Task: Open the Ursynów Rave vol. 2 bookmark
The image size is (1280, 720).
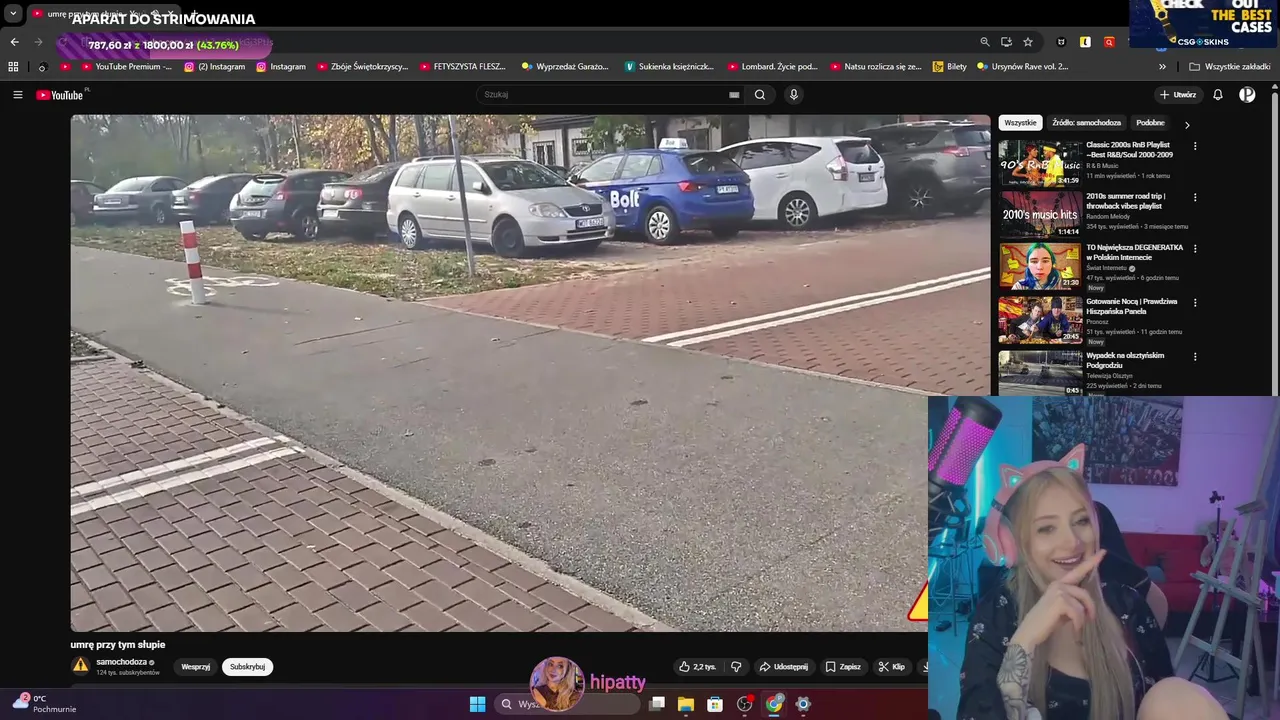Action: click(x=1023, y=67)
